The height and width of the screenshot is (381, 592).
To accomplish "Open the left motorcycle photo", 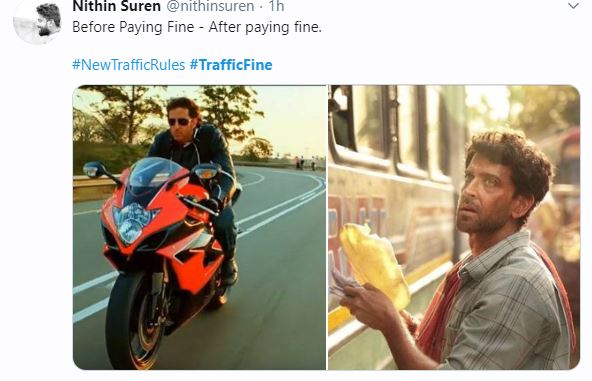I will (x=199, y=227).
